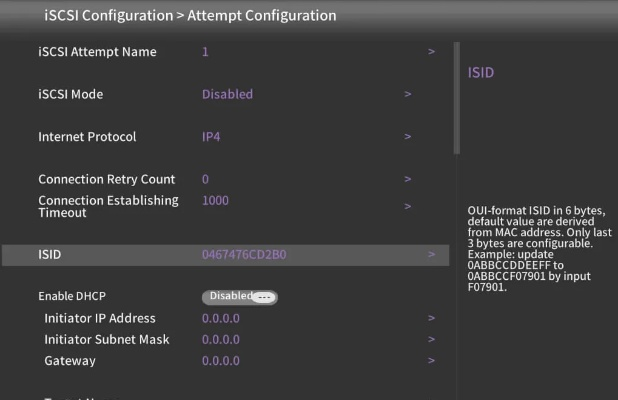Click the iSCSI Attempt Name value 1

point(205,51)
